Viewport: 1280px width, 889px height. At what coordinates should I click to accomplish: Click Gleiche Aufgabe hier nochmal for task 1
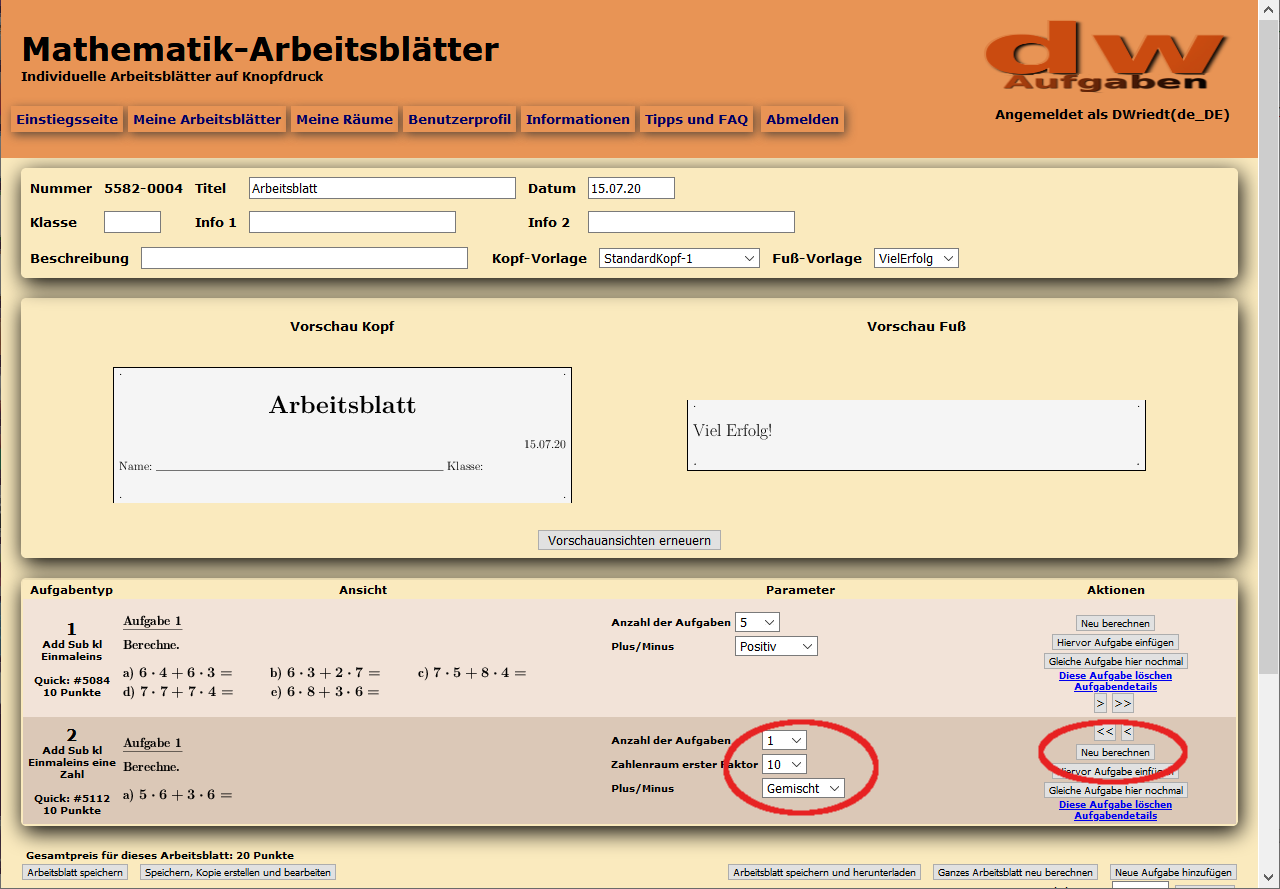click(1116, 661)
